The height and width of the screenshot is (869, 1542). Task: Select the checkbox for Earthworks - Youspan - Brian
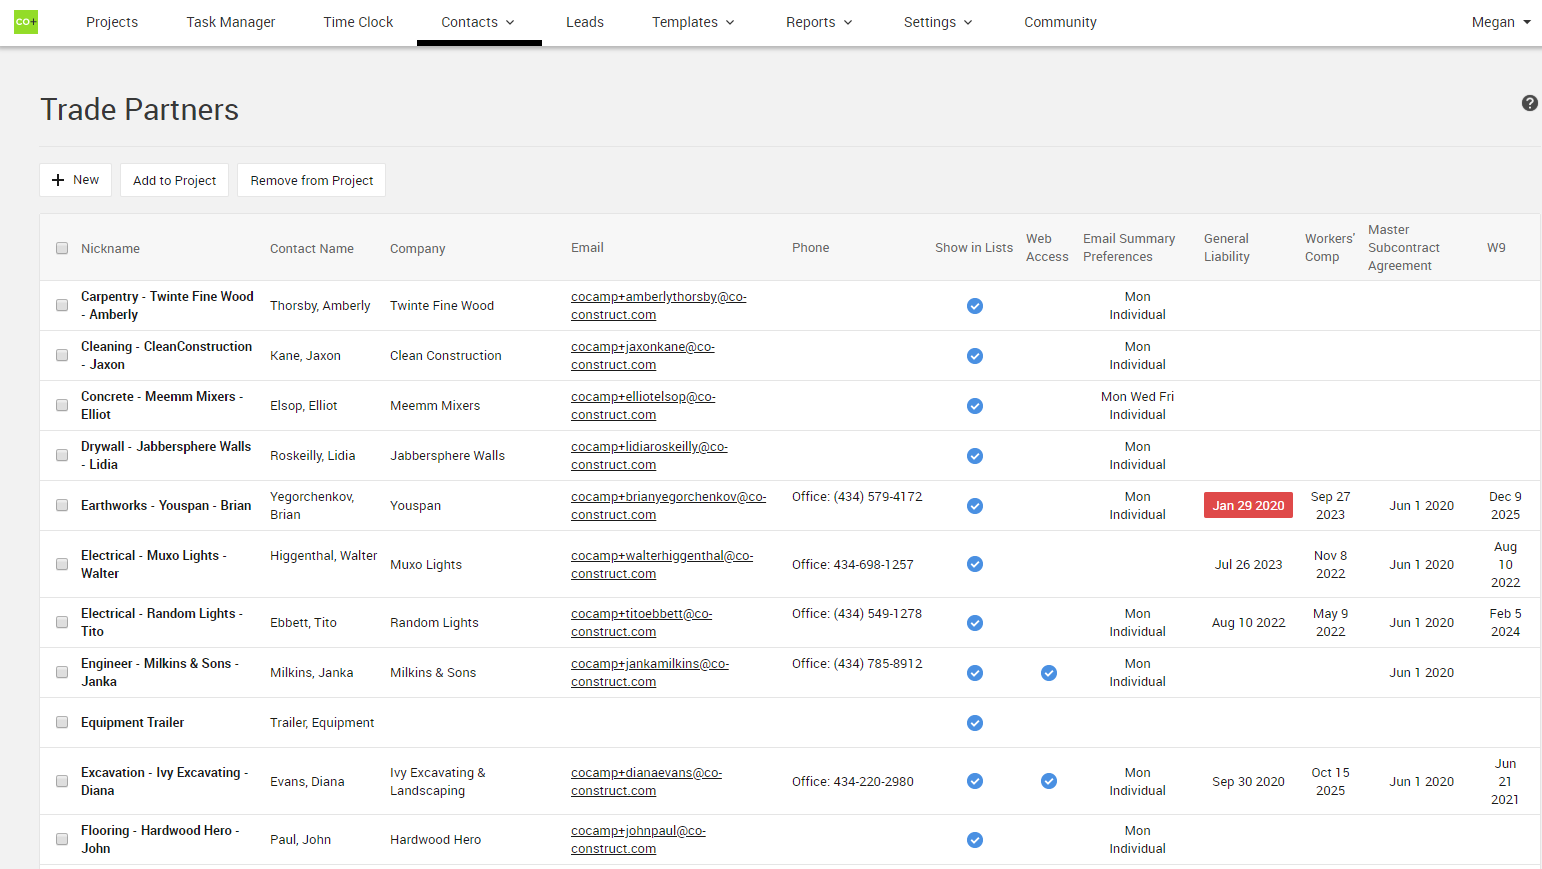62,505
